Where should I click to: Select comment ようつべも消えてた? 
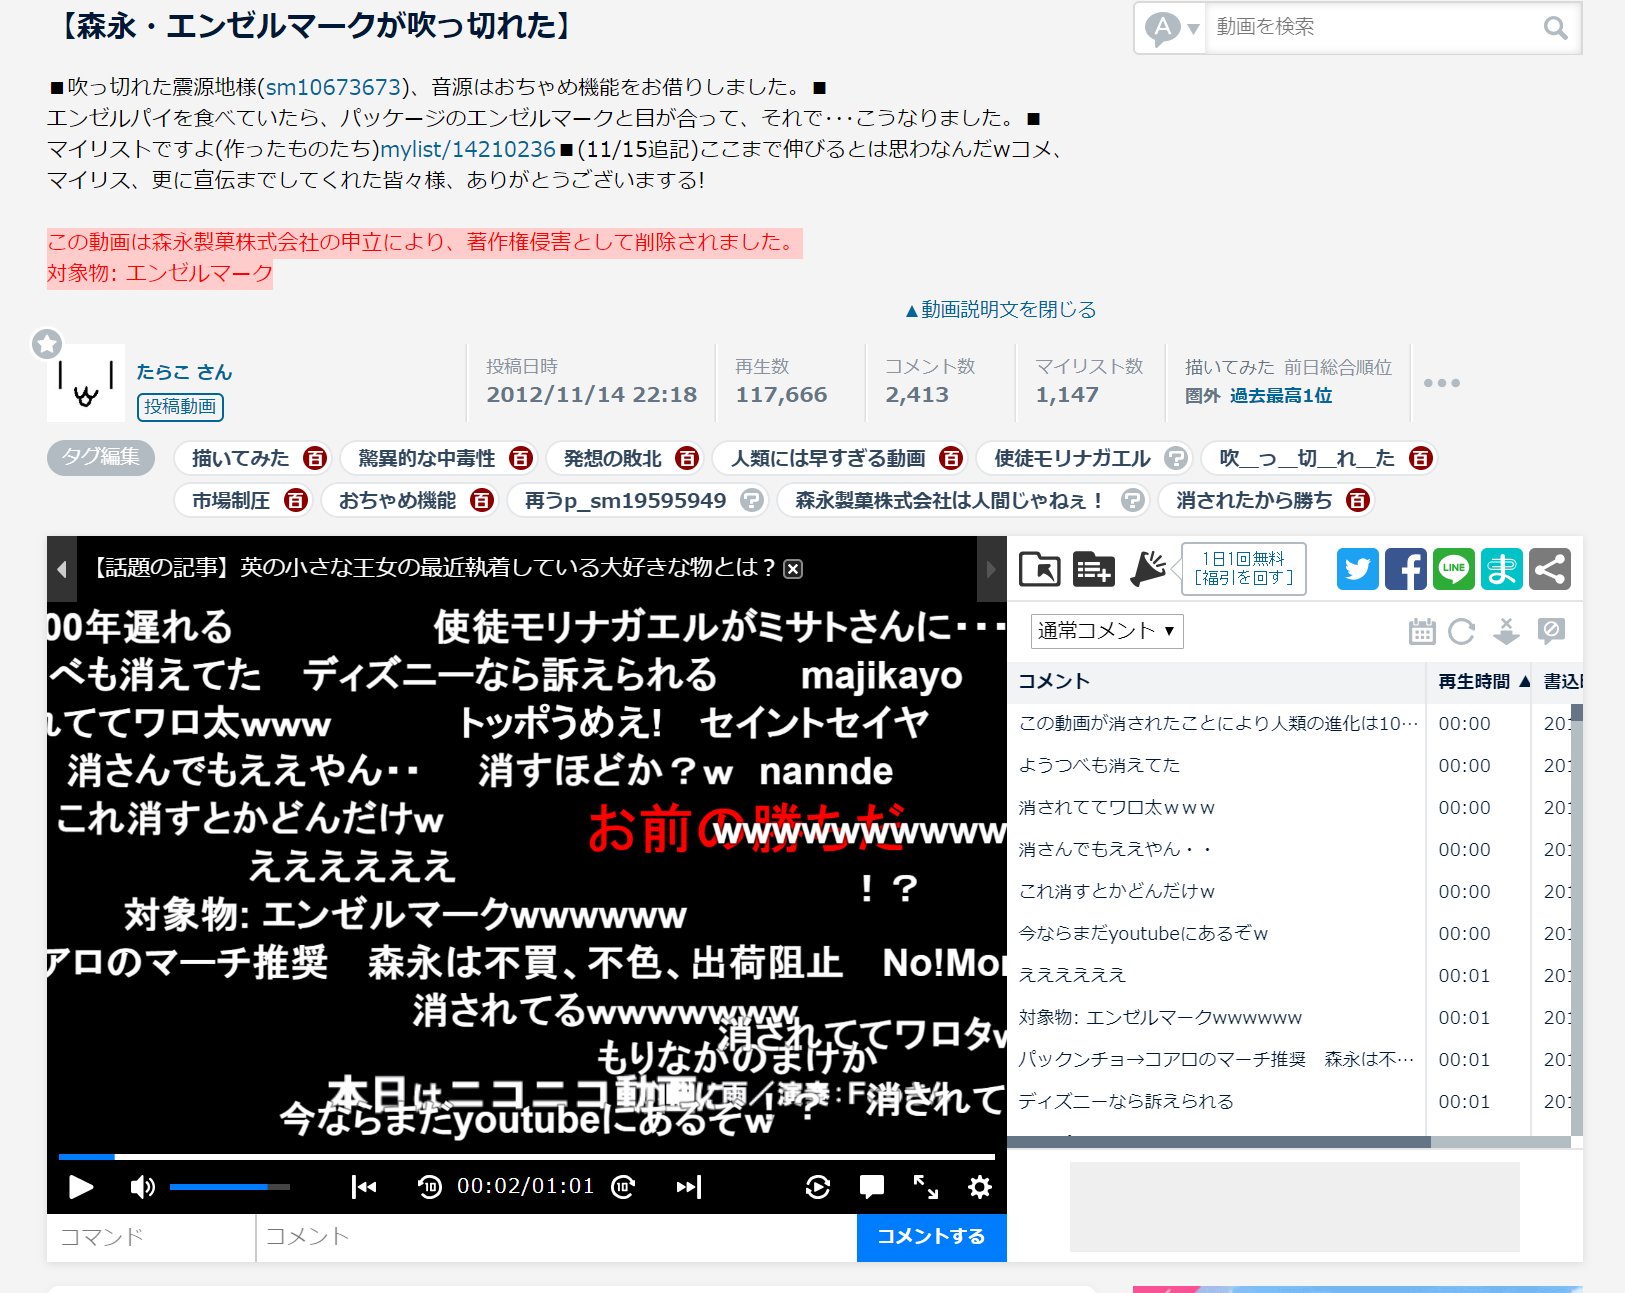pos(1098,766)
